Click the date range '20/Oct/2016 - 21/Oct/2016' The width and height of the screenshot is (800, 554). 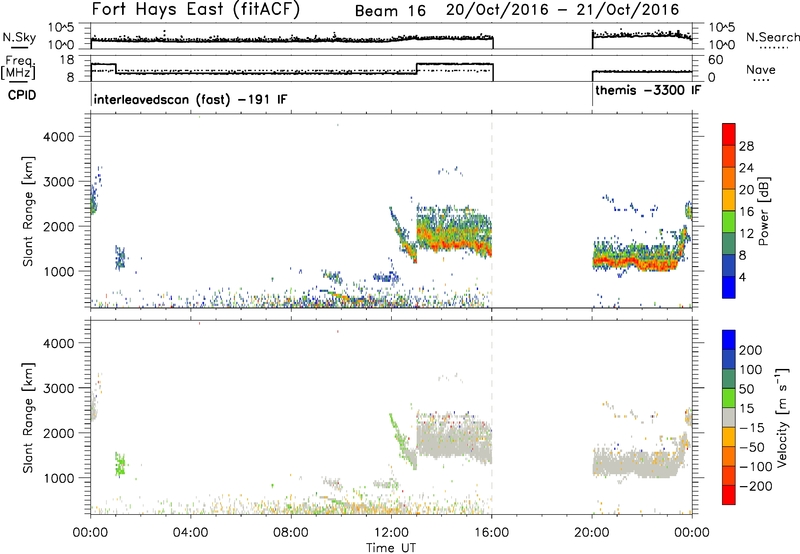pyautogui.click(x=562, y=10)
